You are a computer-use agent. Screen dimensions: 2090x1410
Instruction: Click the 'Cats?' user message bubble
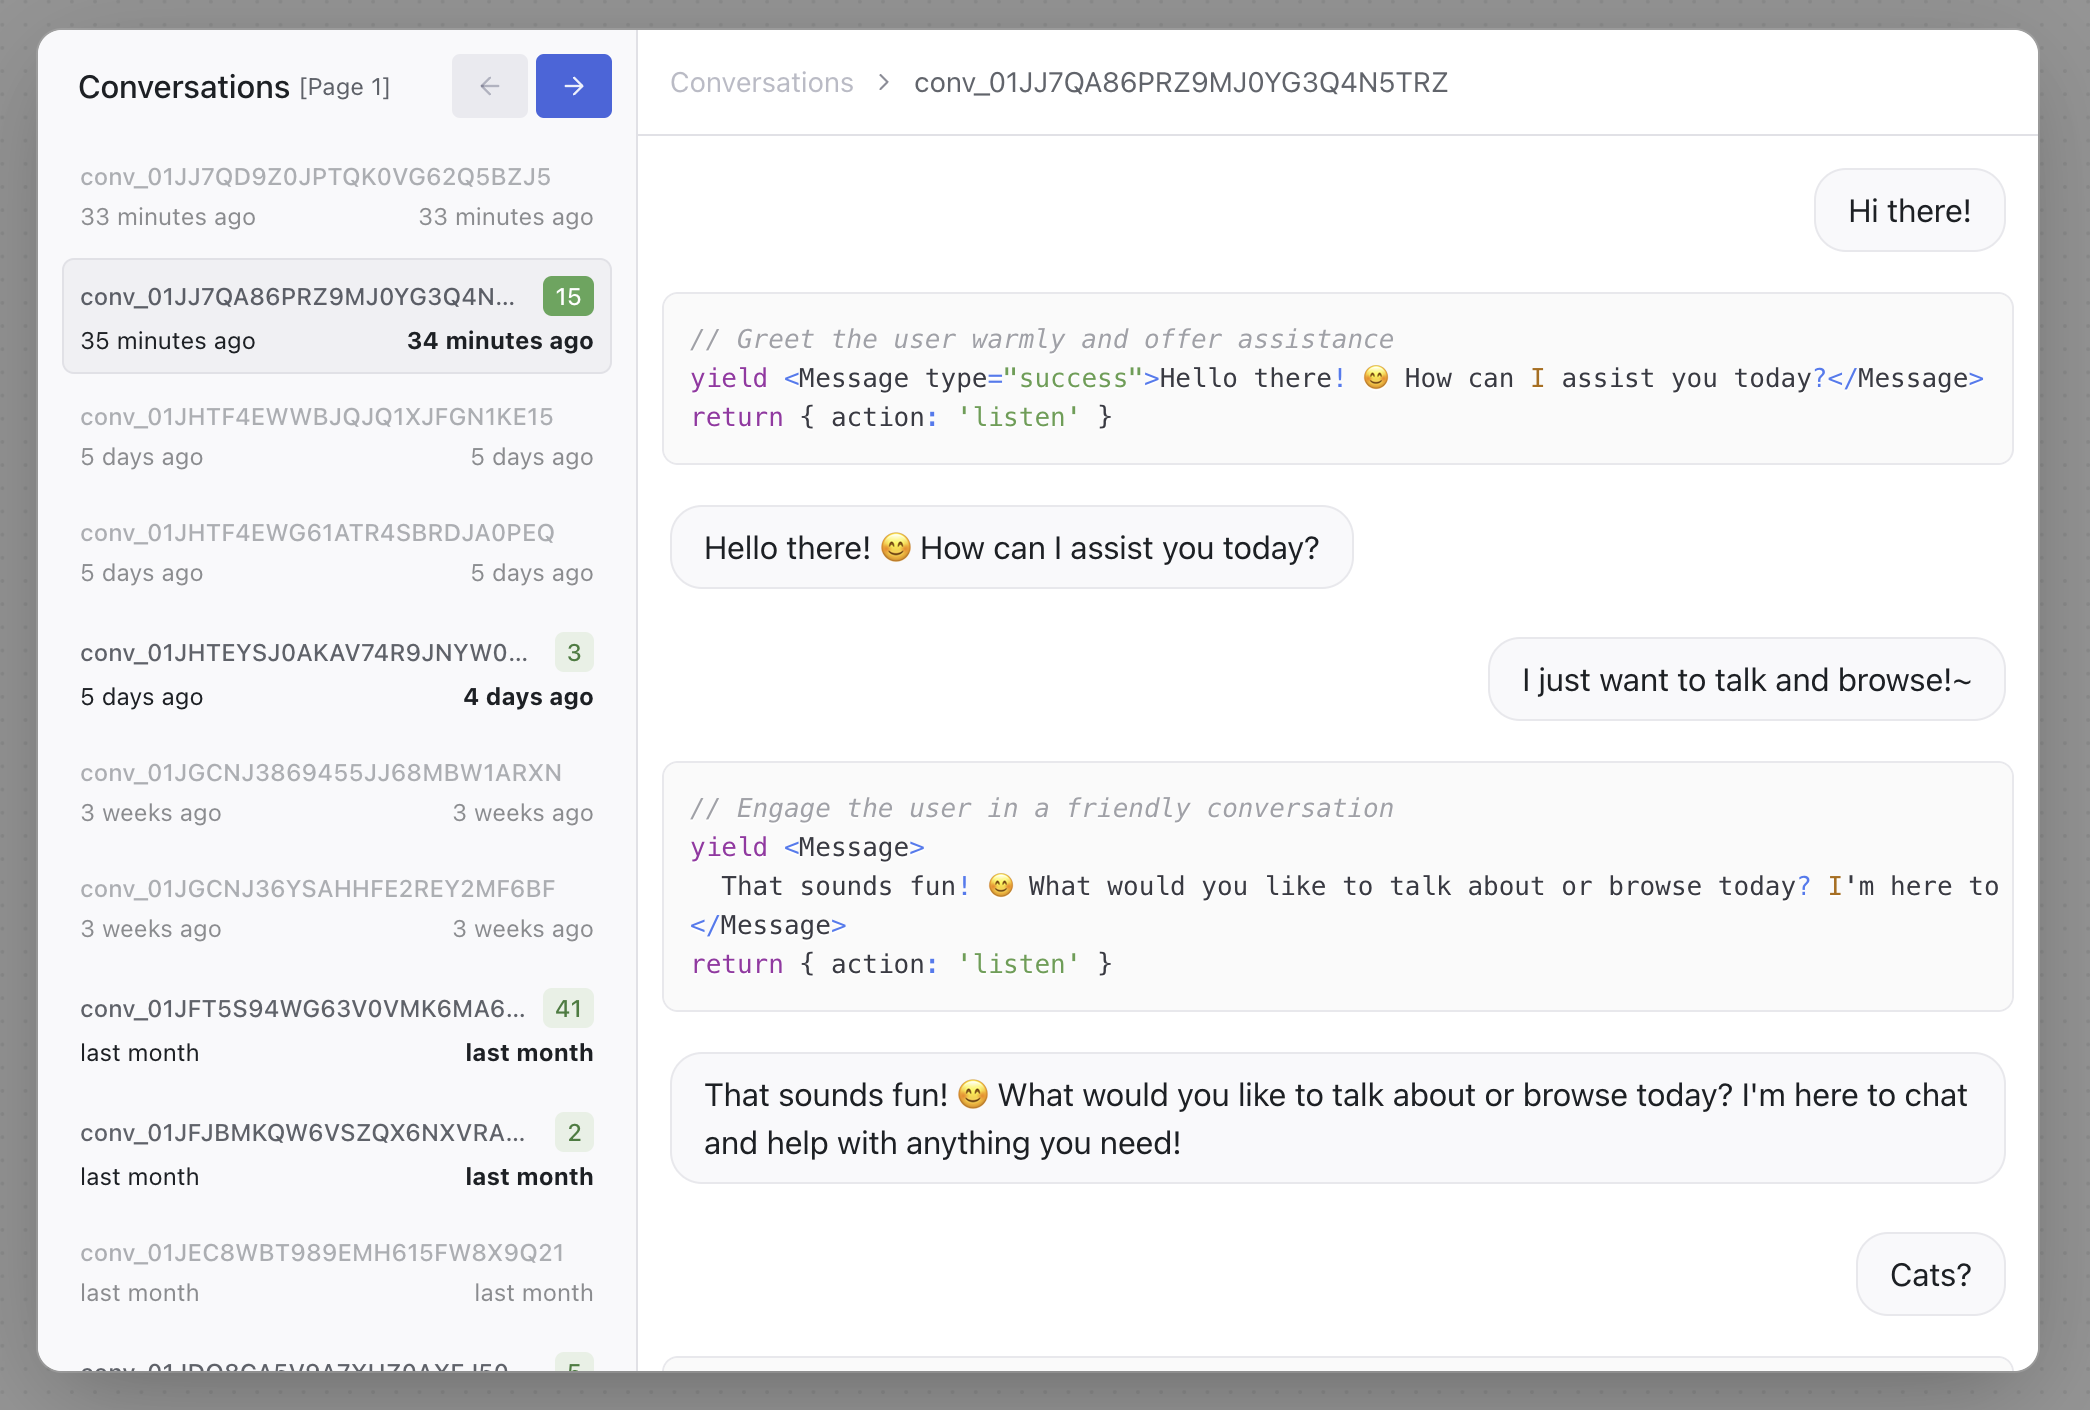[x=1929, y=1275]
